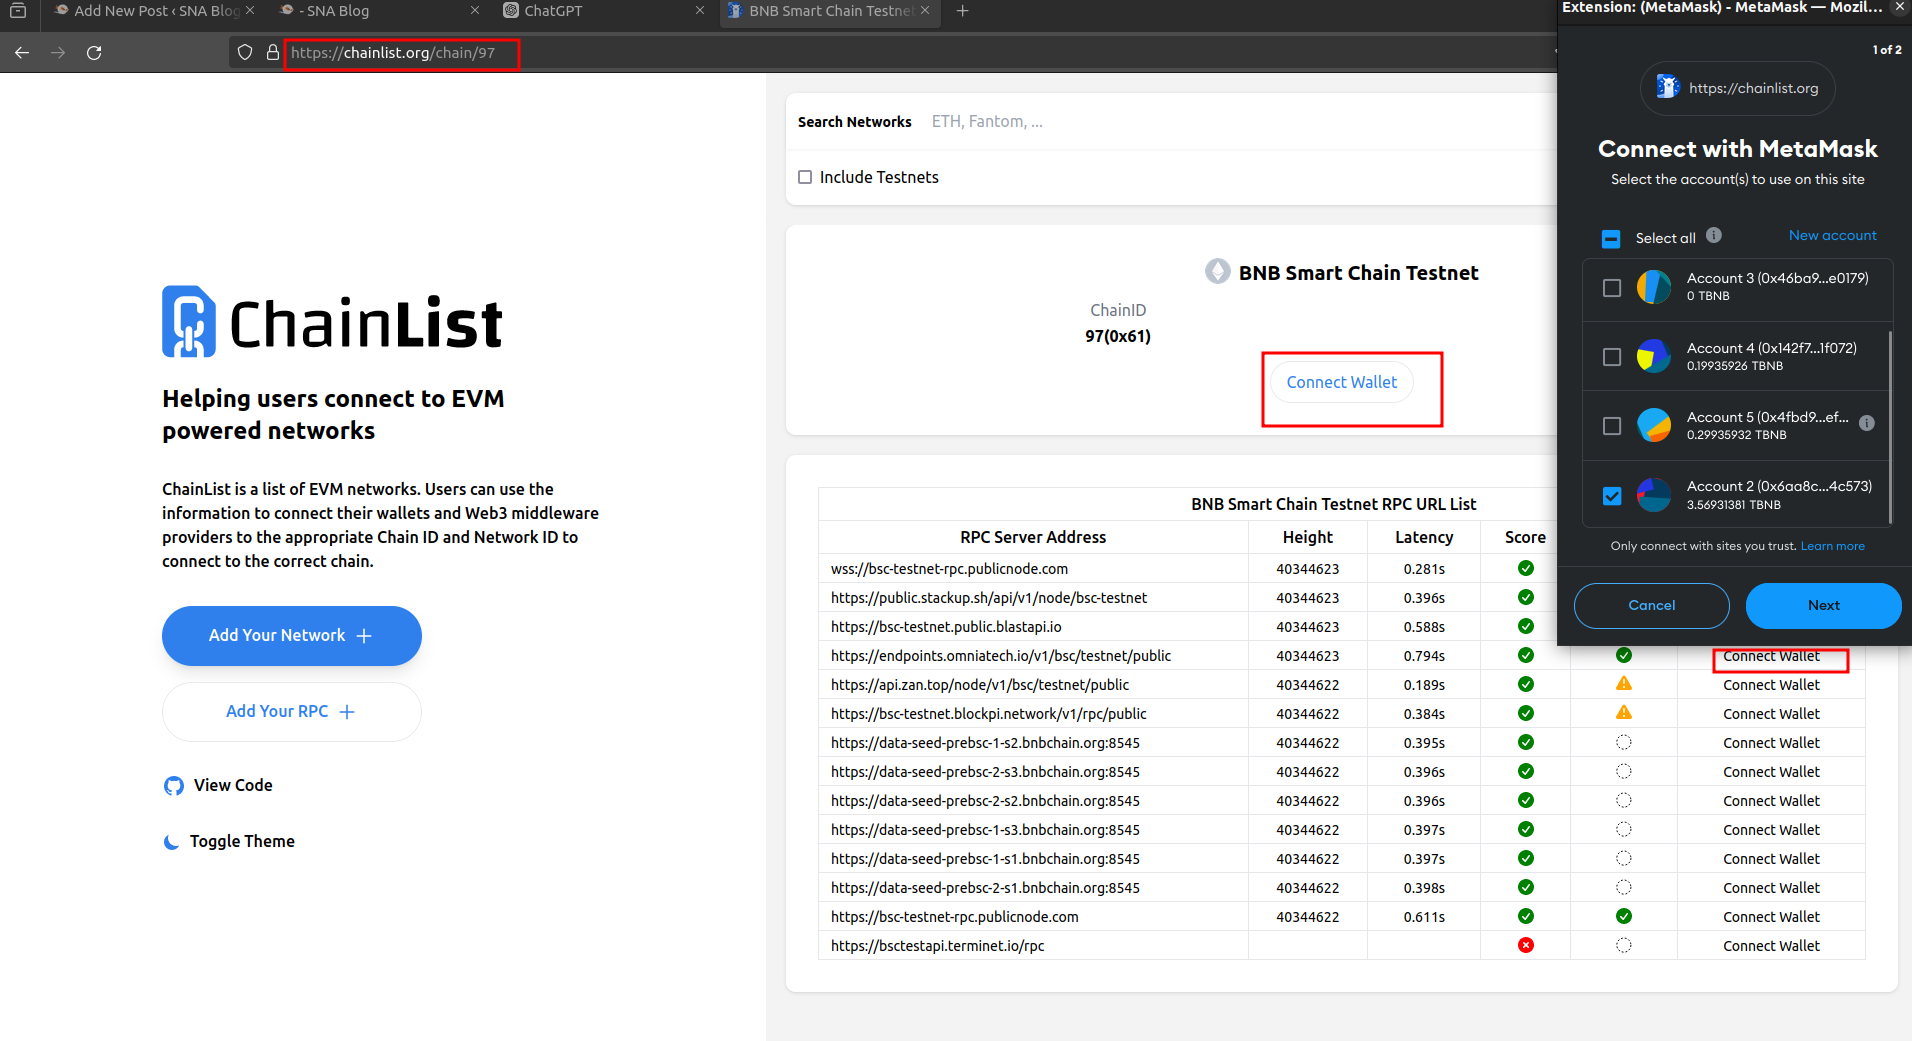
Task: Click Next in the MetaMask popup
Action: click(x=1823, y=605)
